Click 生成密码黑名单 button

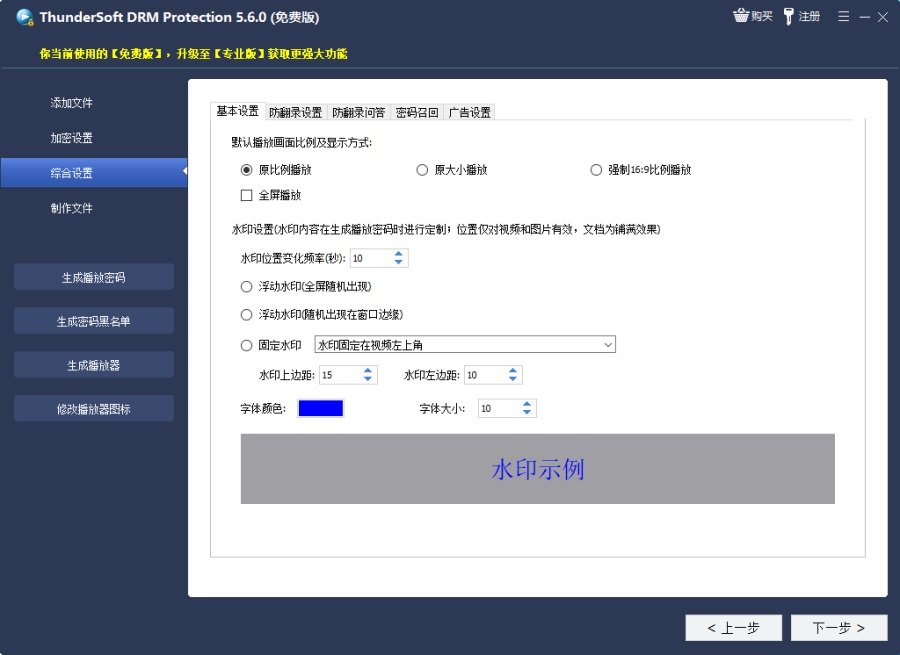(x=94, y=321)
